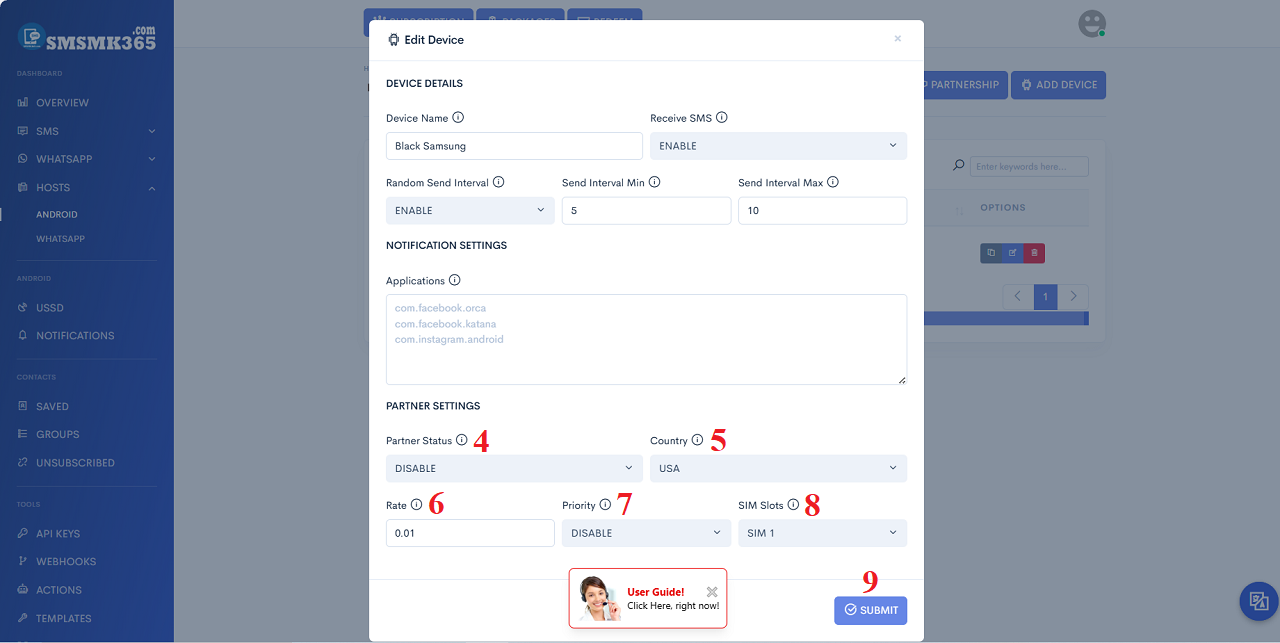Viewport: 1280px width, 643px height.
Task: Click the keyword search field behind the dialog
Action: click(x=1029, y=166)
